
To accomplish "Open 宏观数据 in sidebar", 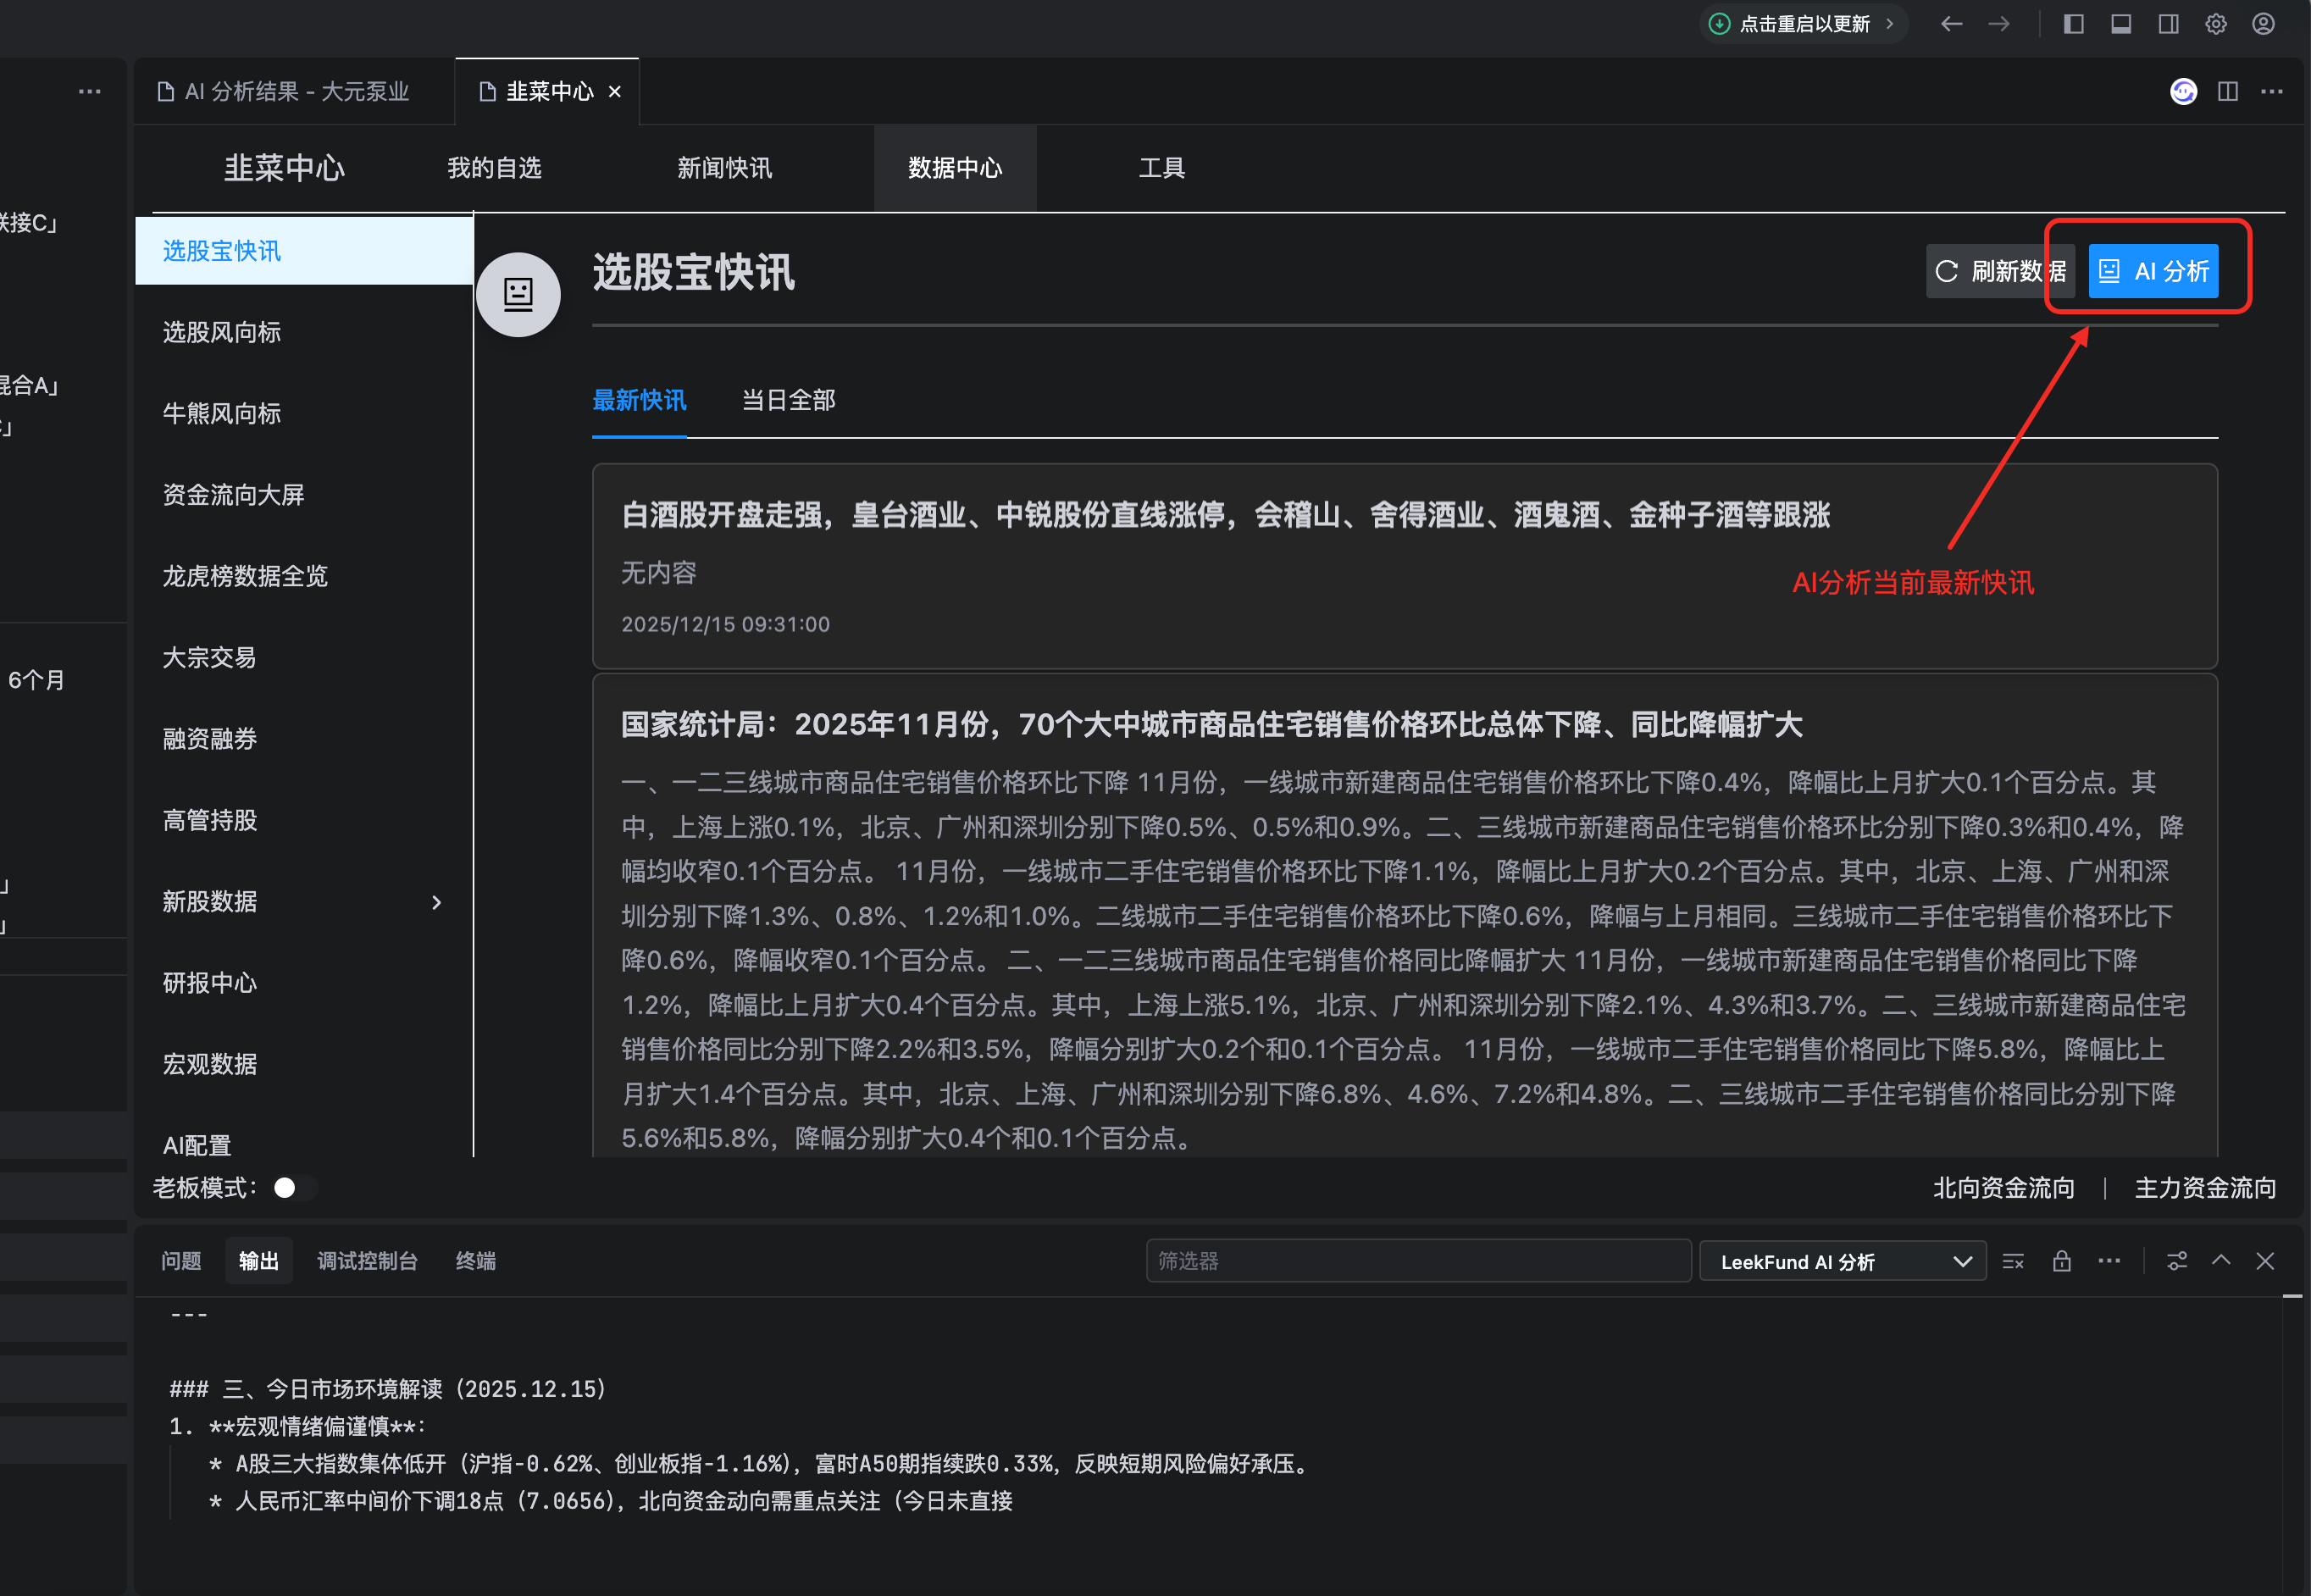I will (304, 1064).
